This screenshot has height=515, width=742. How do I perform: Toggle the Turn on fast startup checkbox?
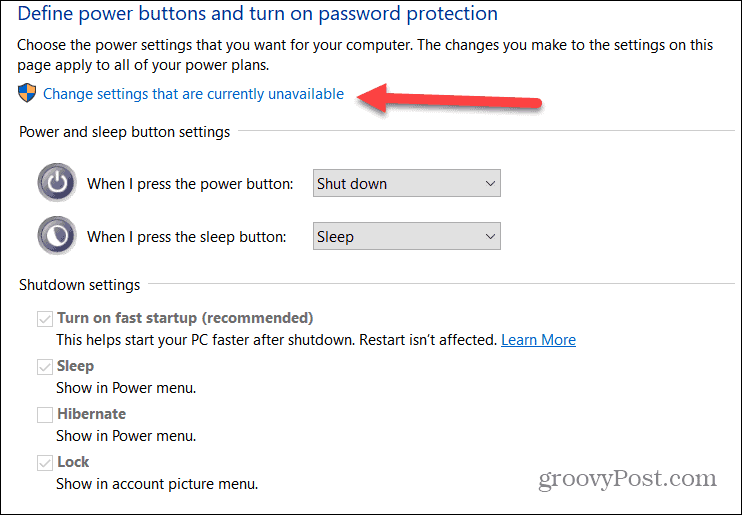coord(44,319)
